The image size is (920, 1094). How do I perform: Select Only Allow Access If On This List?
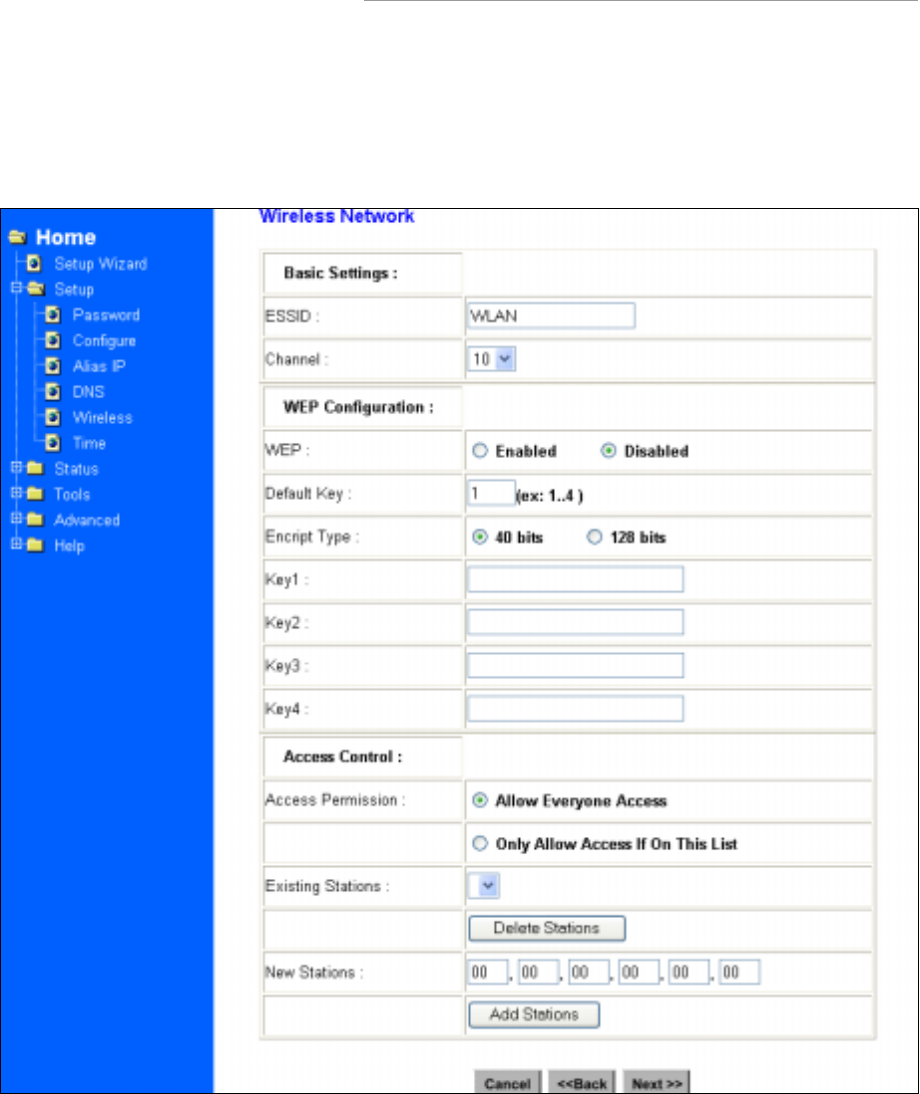(x=480, y=844)
